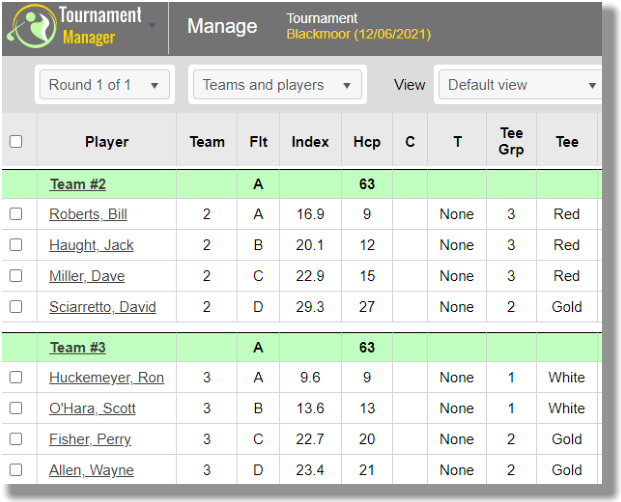621x502 pixels.
Task: Open the Team #3 link
Action: [78, 348]
